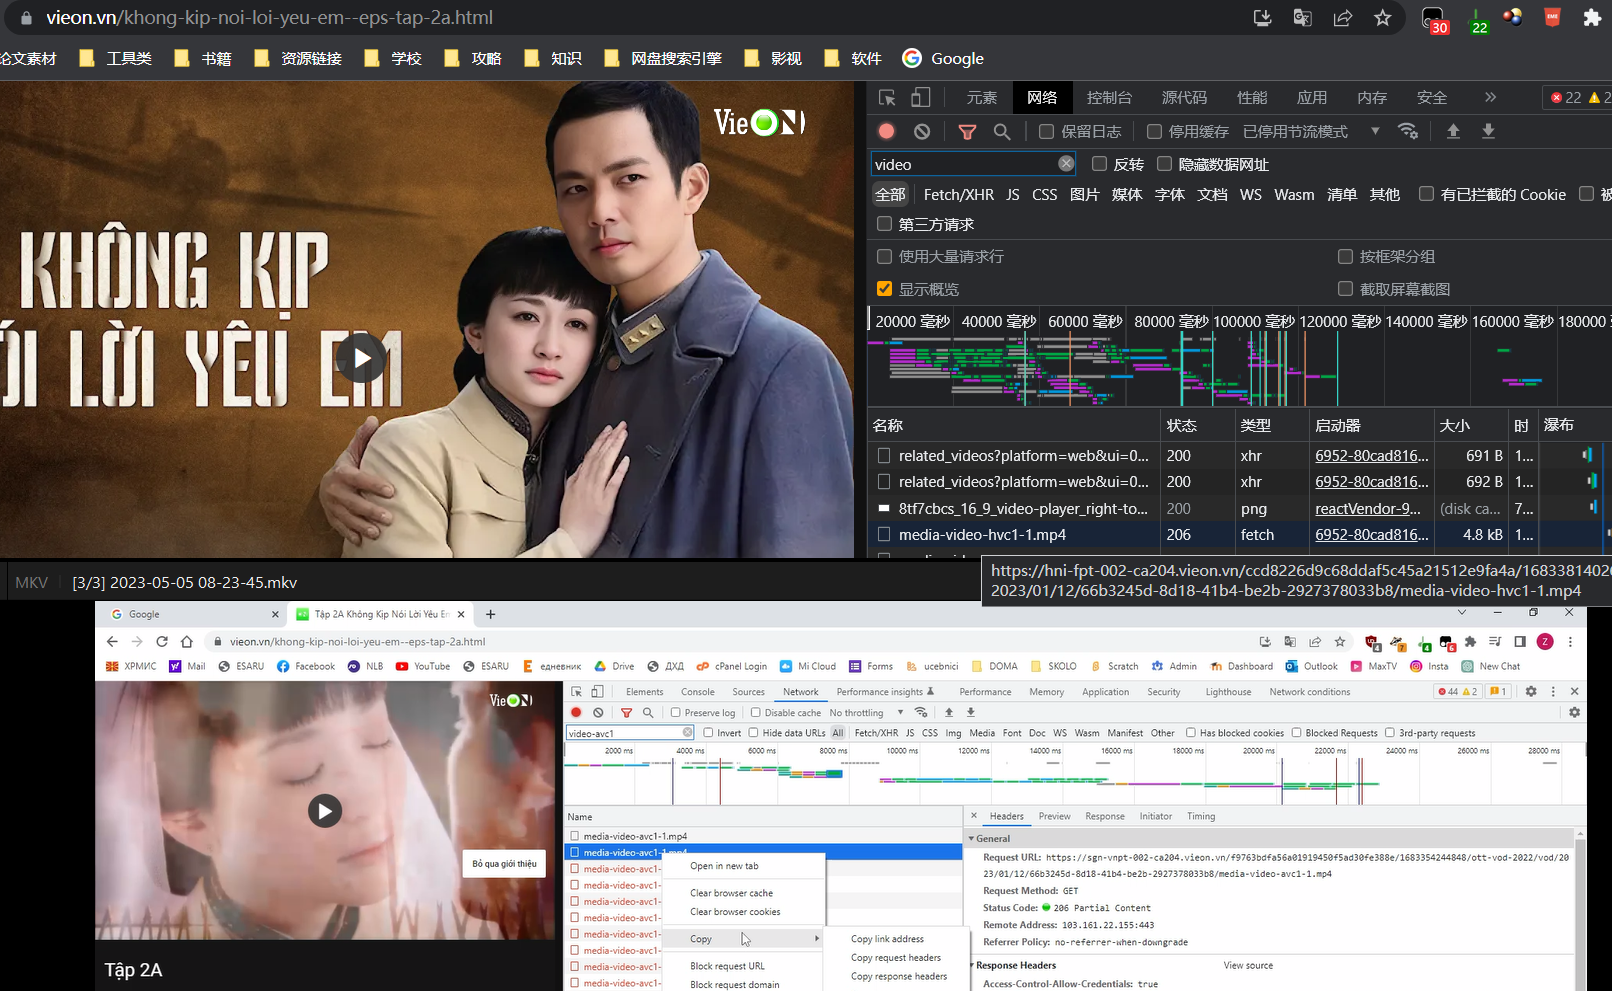This screenshot has width=1612, height=991.
Task: Toggle the red filter funnel in the Chinese DevTools
Action: click(967, 131)
